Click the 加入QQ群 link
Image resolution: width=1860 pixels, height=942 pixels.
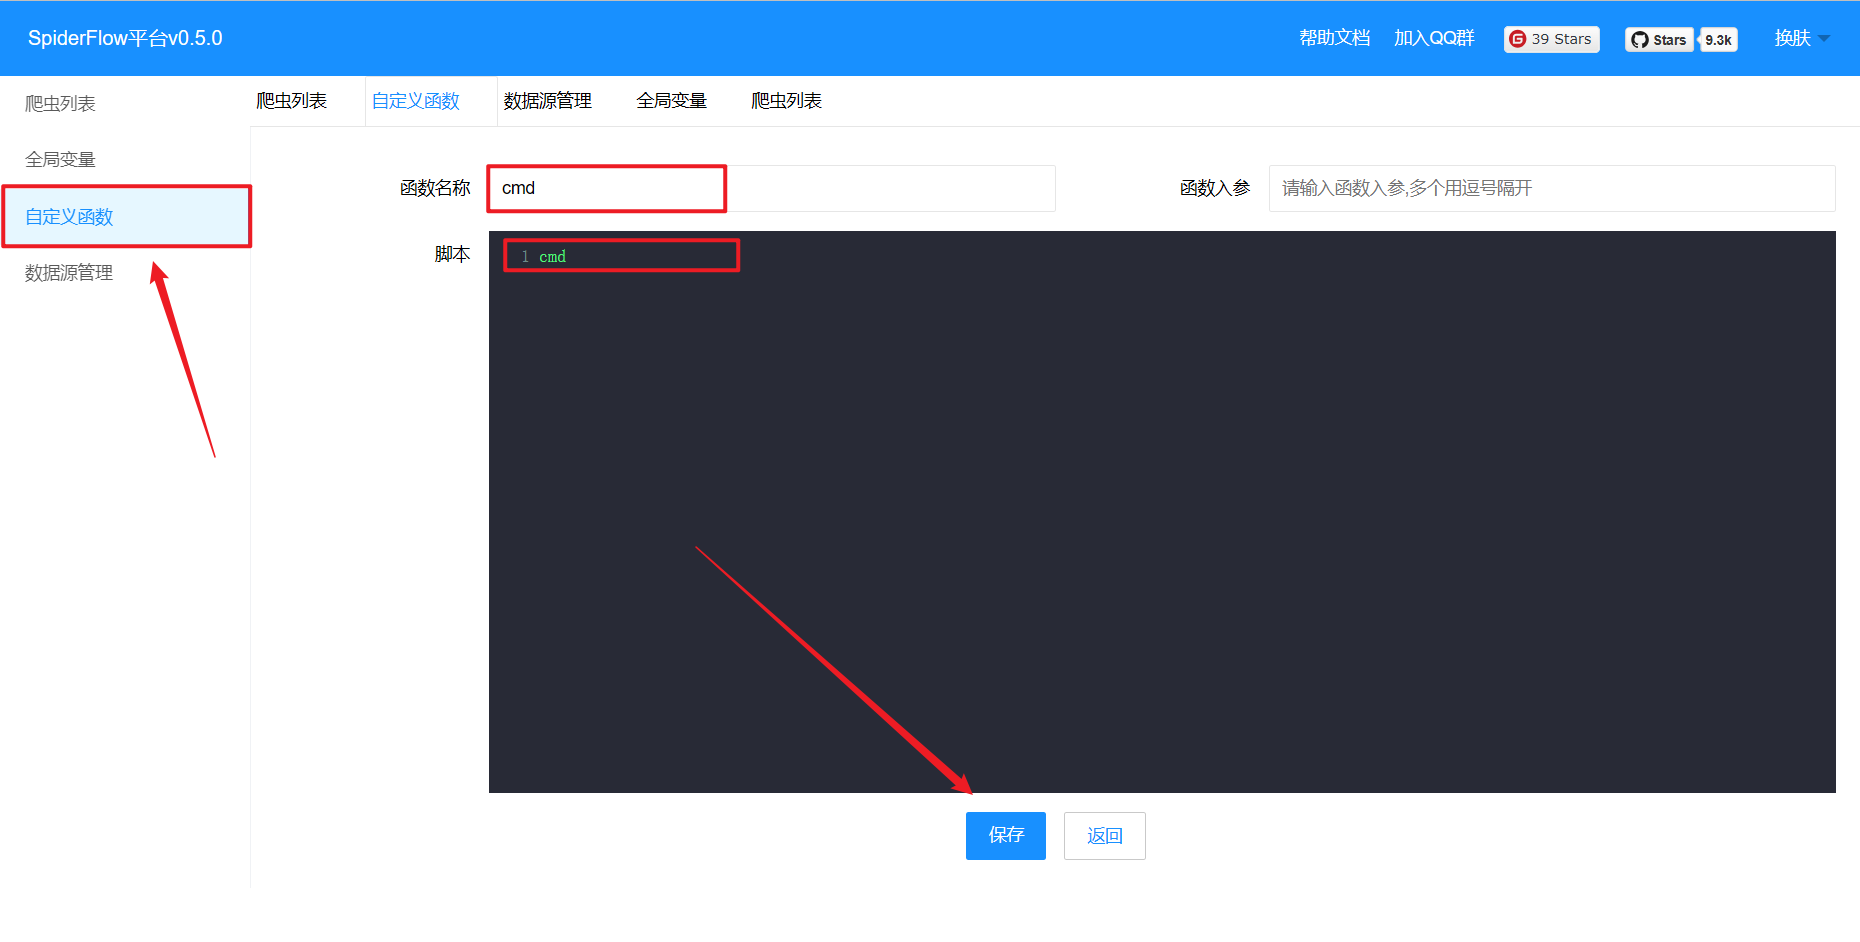click(x=1433, y=37)
